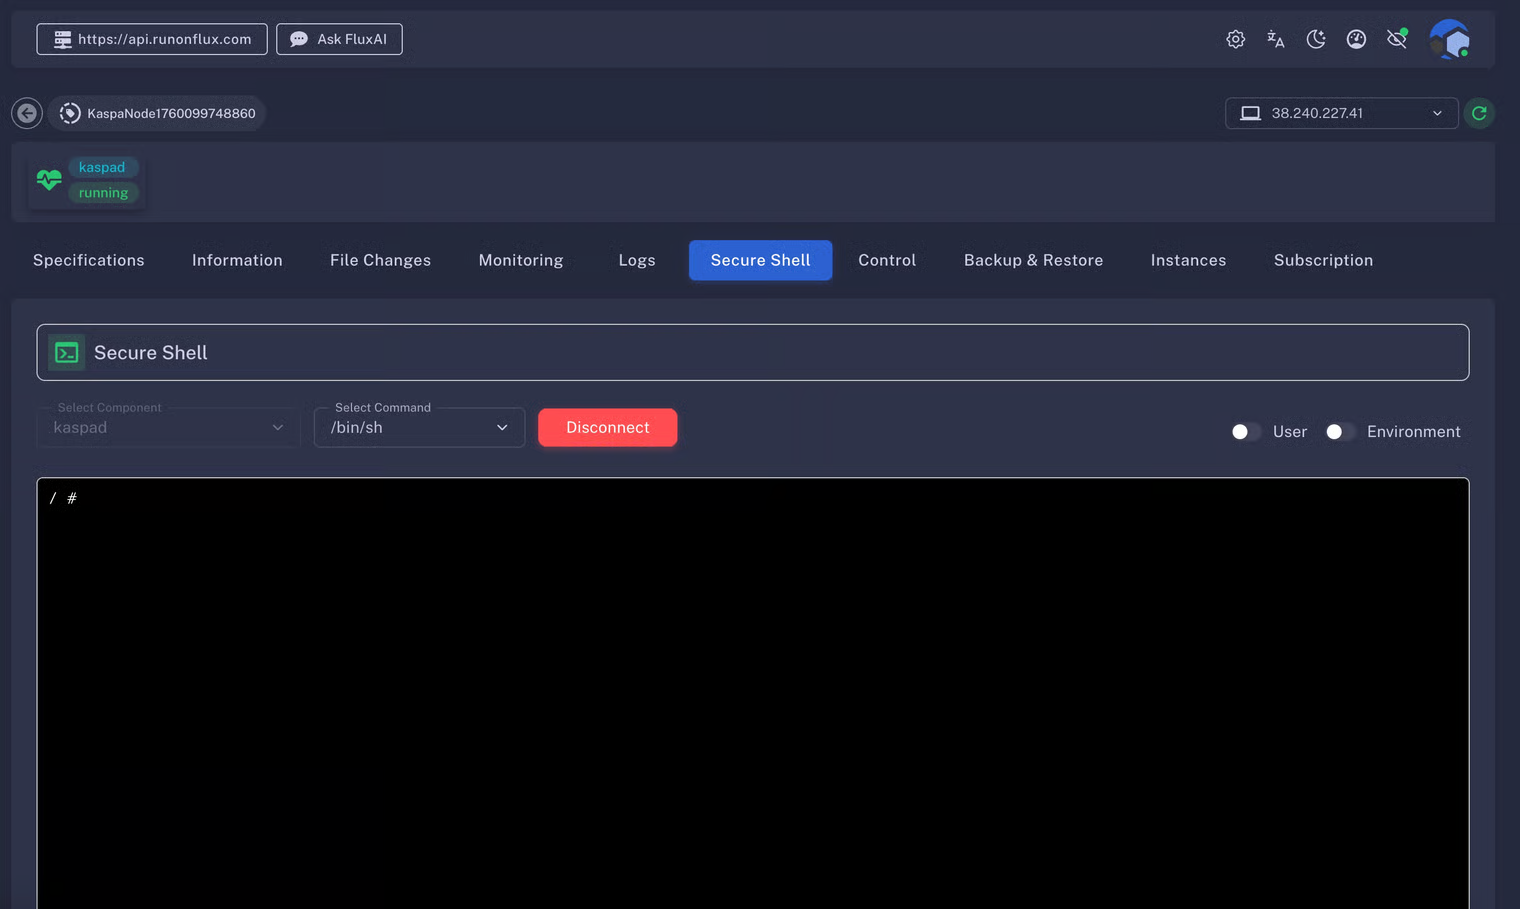Enable the User toggle switch

(1245, 432)
